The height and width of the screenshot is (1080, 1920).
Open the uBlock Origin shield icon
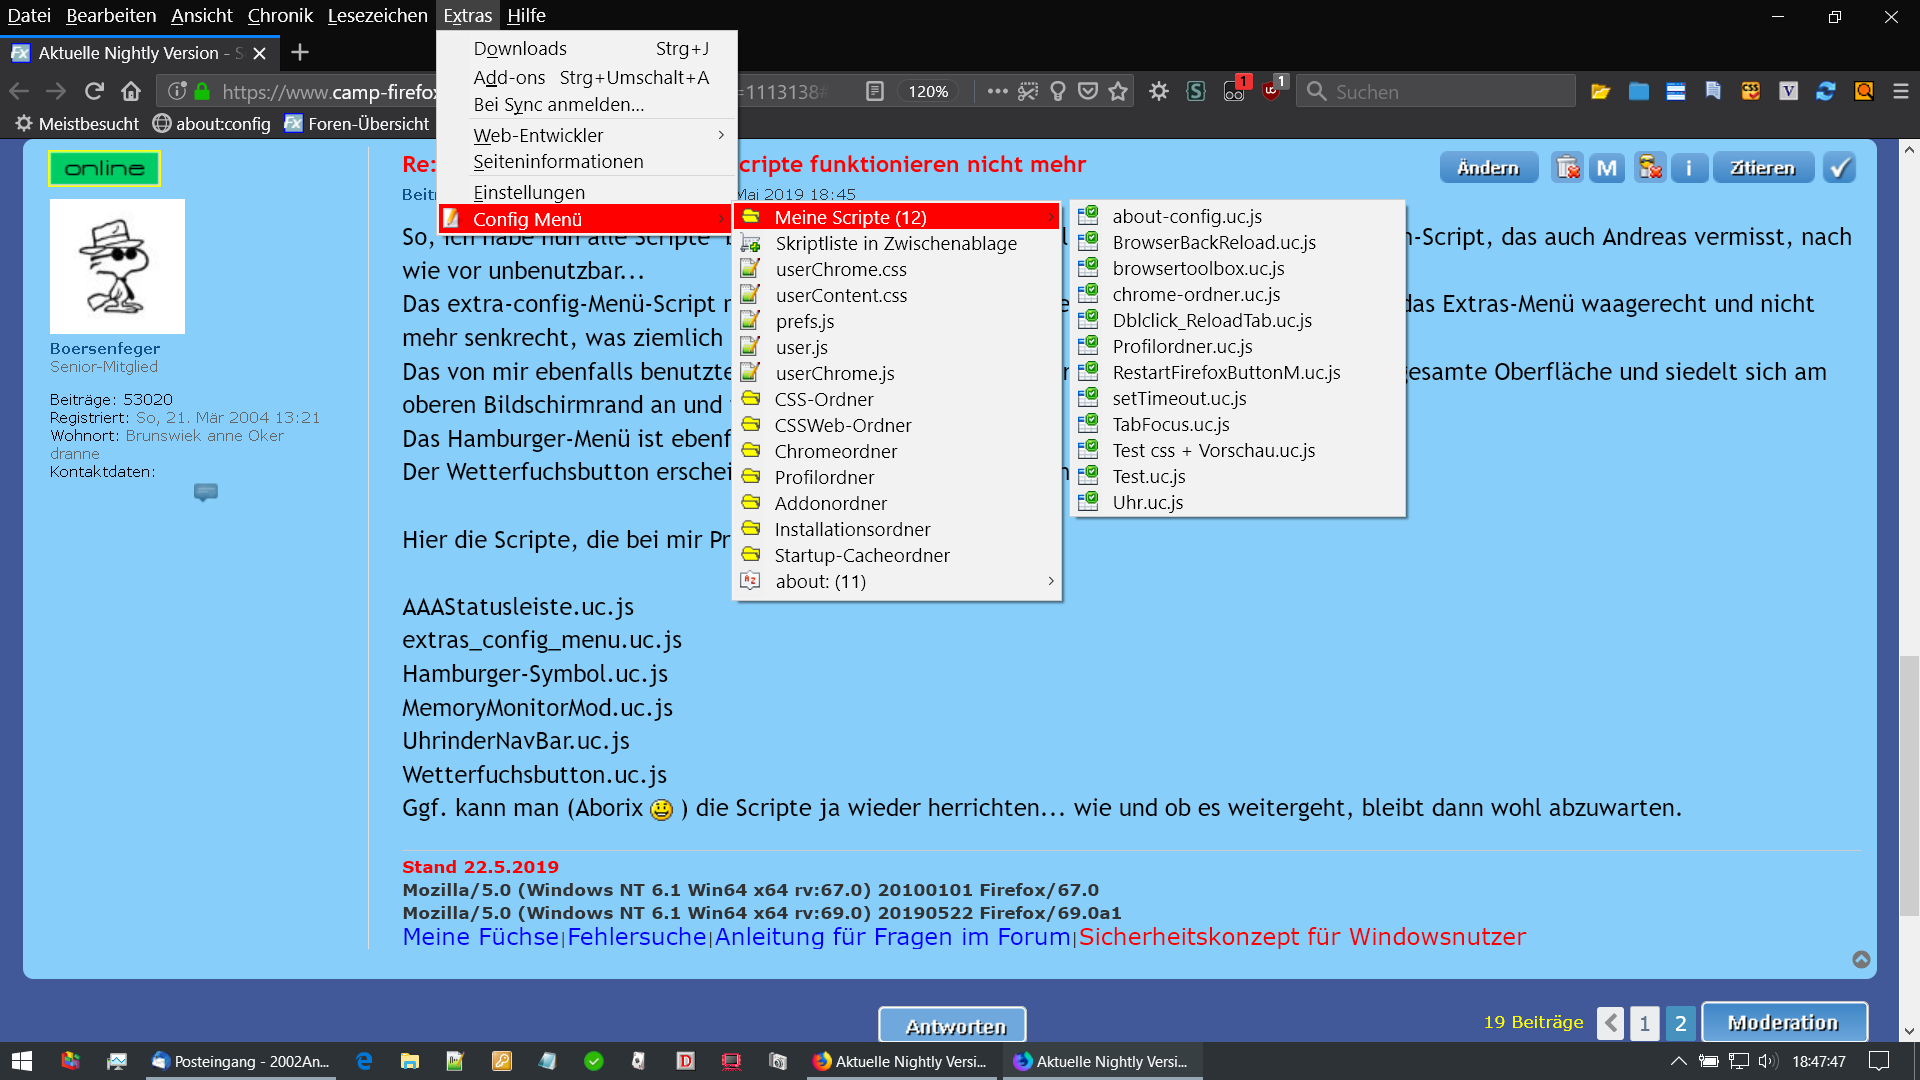(x=1271, y=91)
